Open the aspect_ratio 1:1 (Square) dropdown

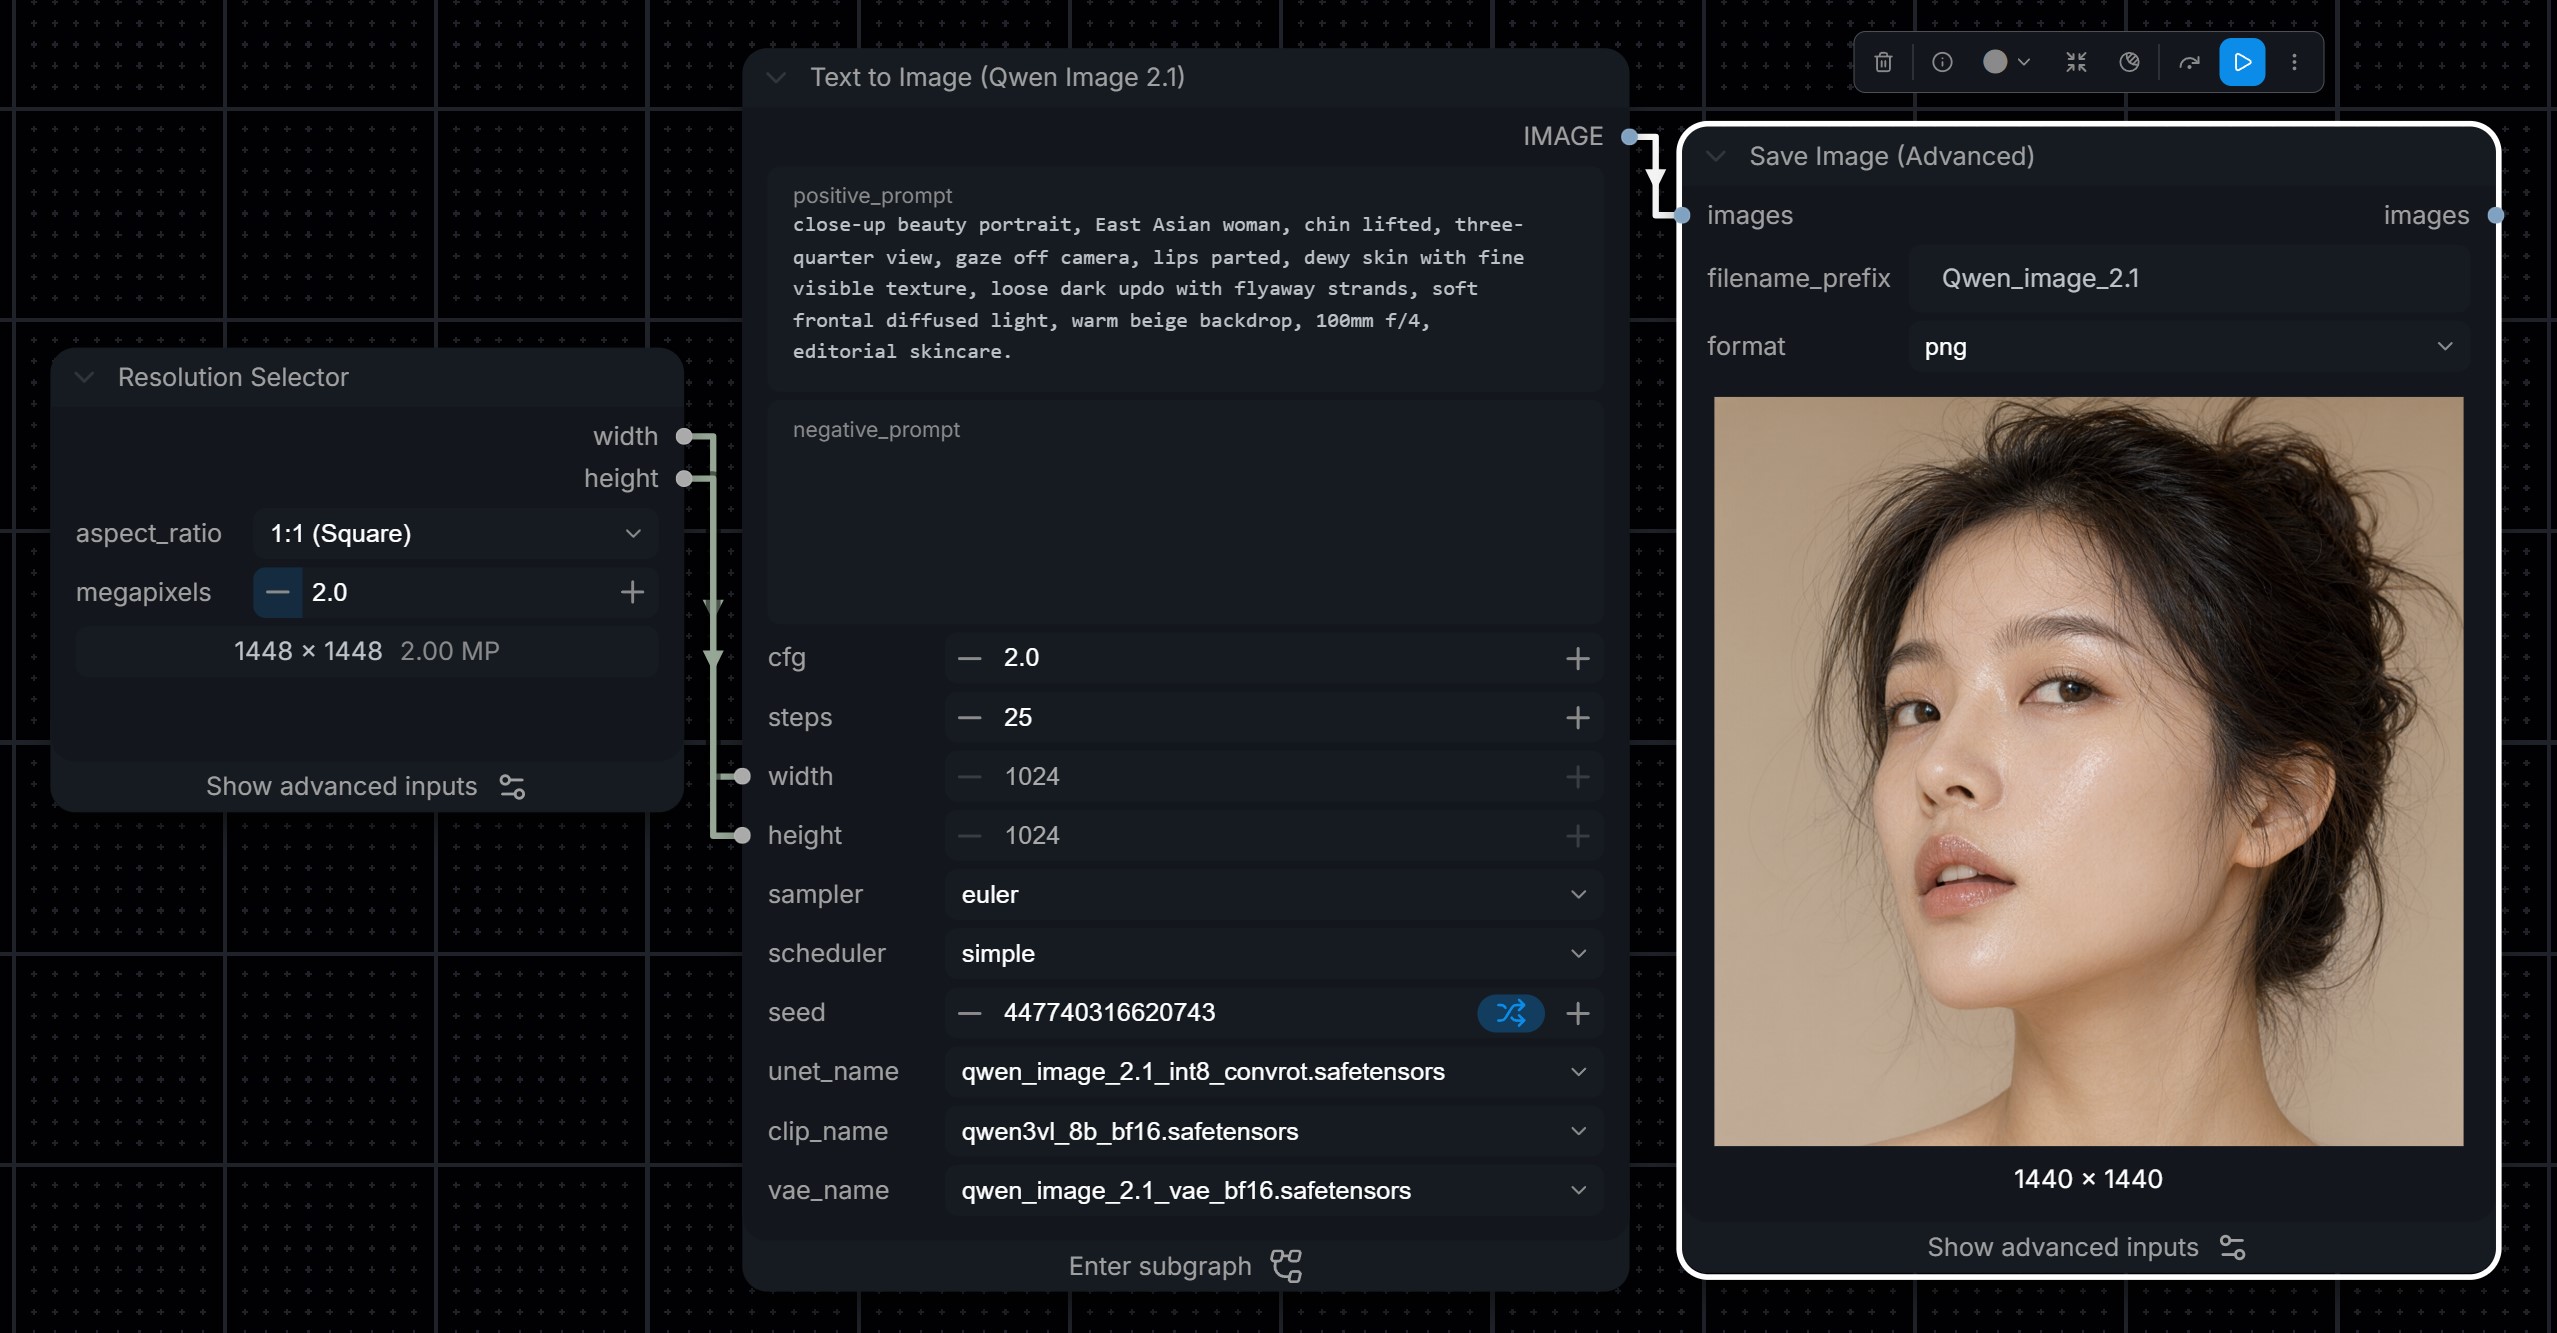click(455, 533)
